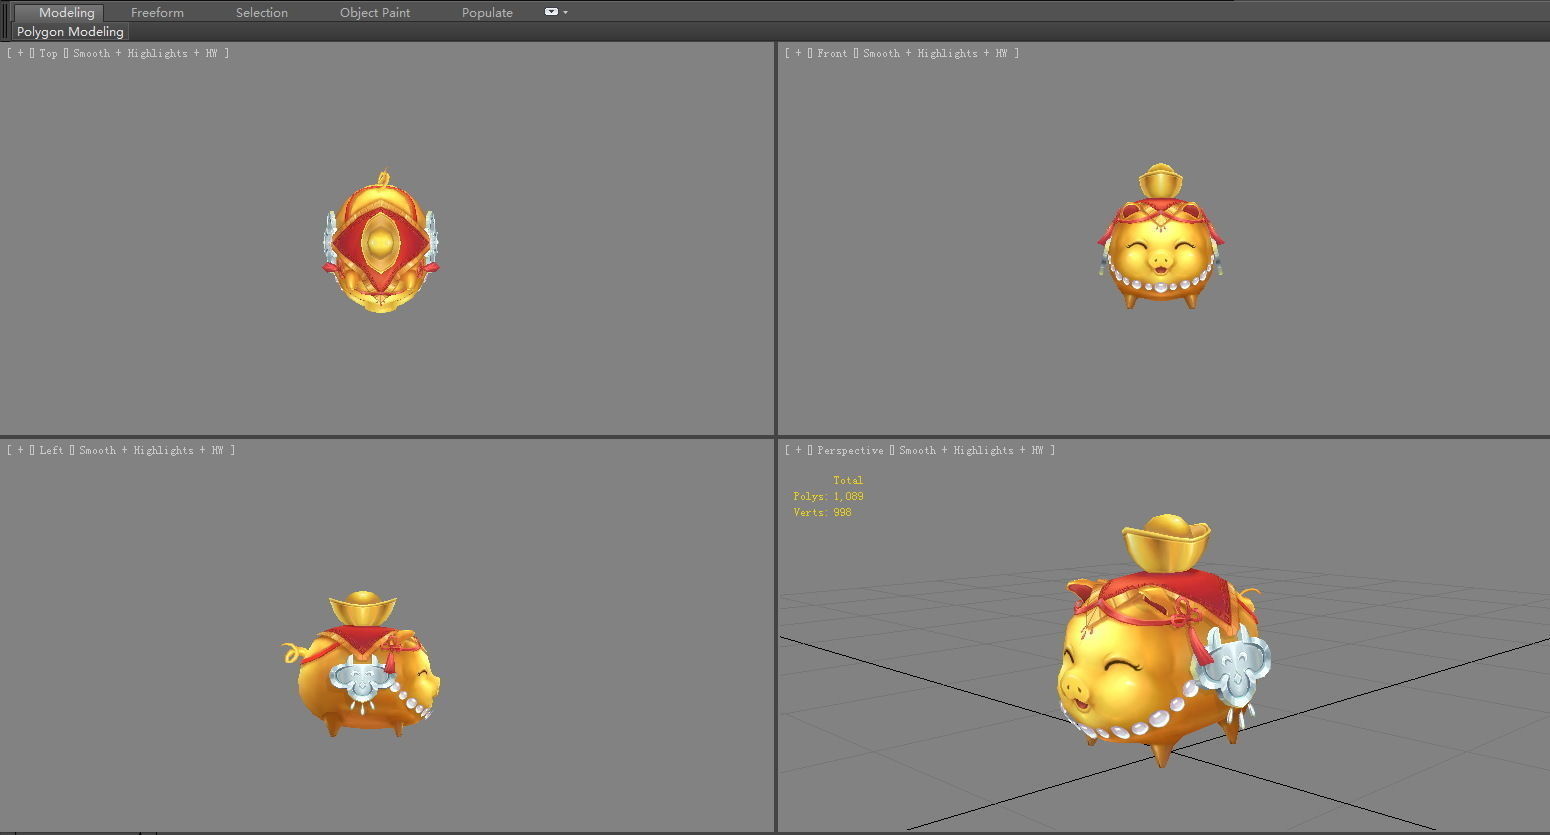Open the Top viewport plus menu
1550x835 pixels.
click(x=20, y=53)
